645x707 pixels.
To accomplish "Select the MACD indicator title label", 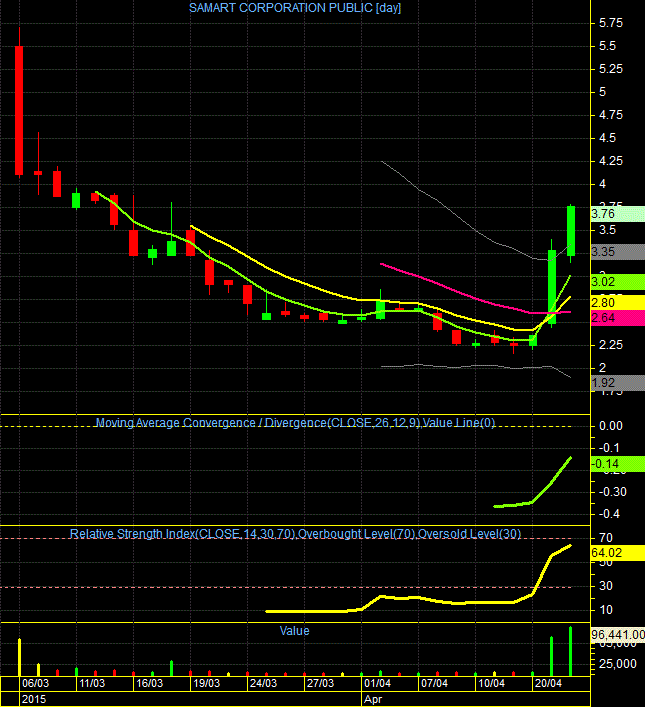I will [x=295, y=423].
